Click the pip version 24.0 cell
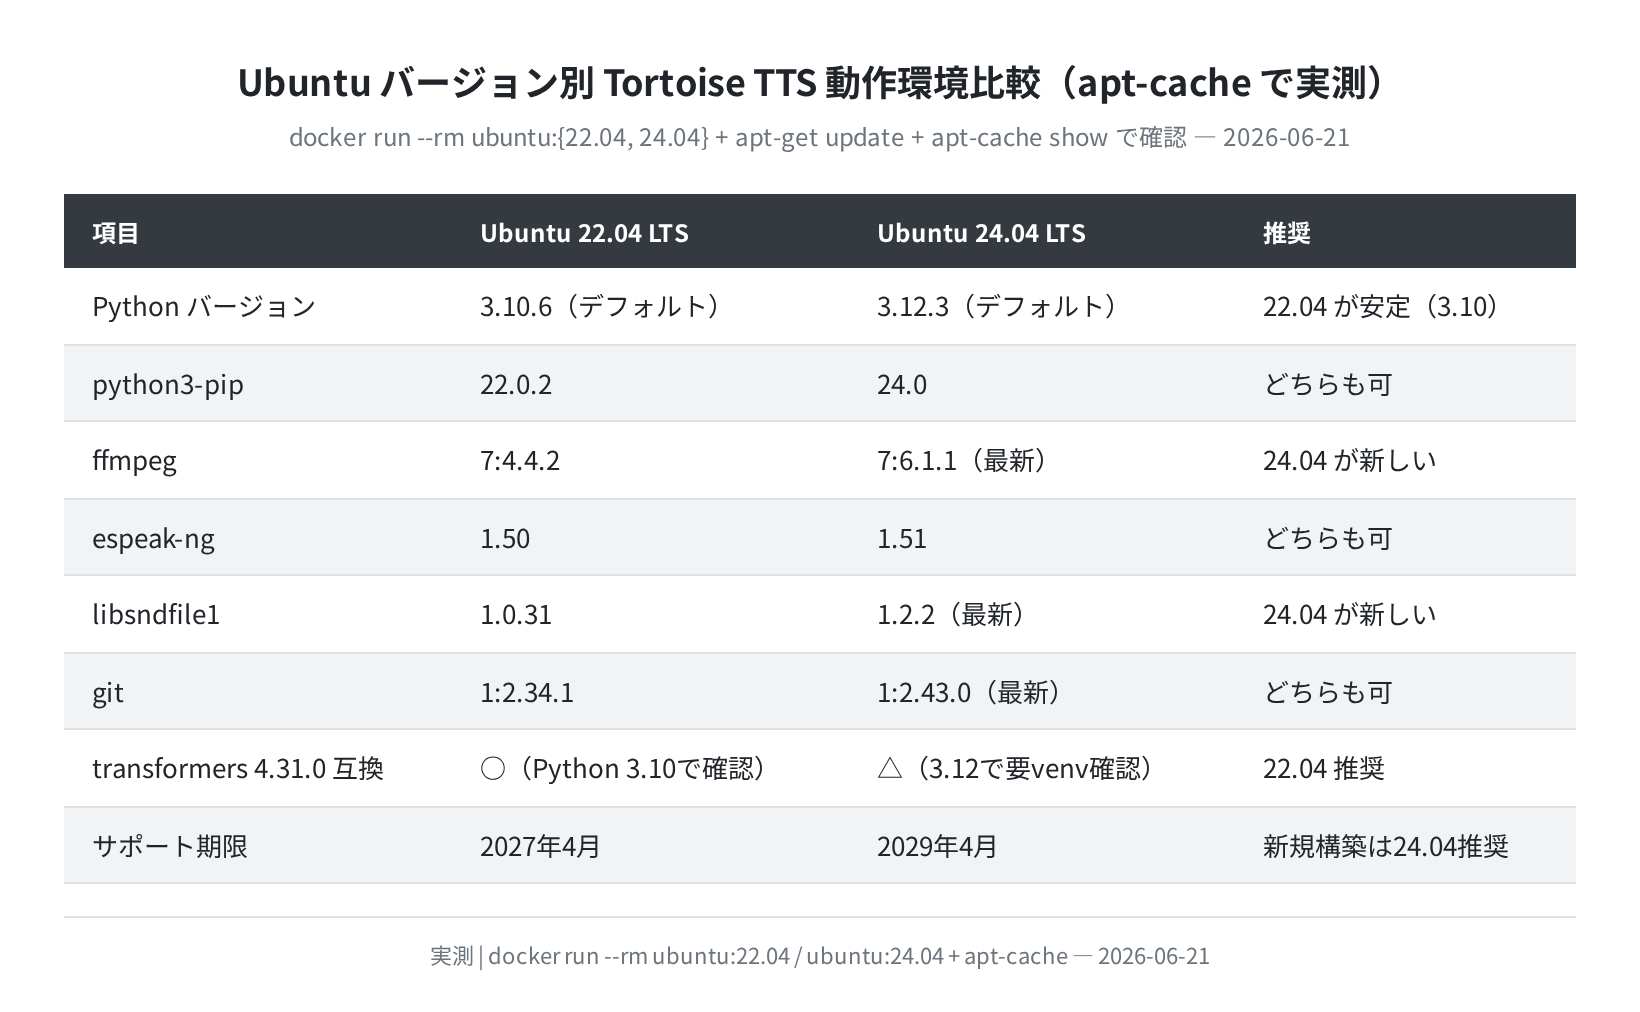The width and height of the screenshot is (1640, 1012). [x=902, y=384]
